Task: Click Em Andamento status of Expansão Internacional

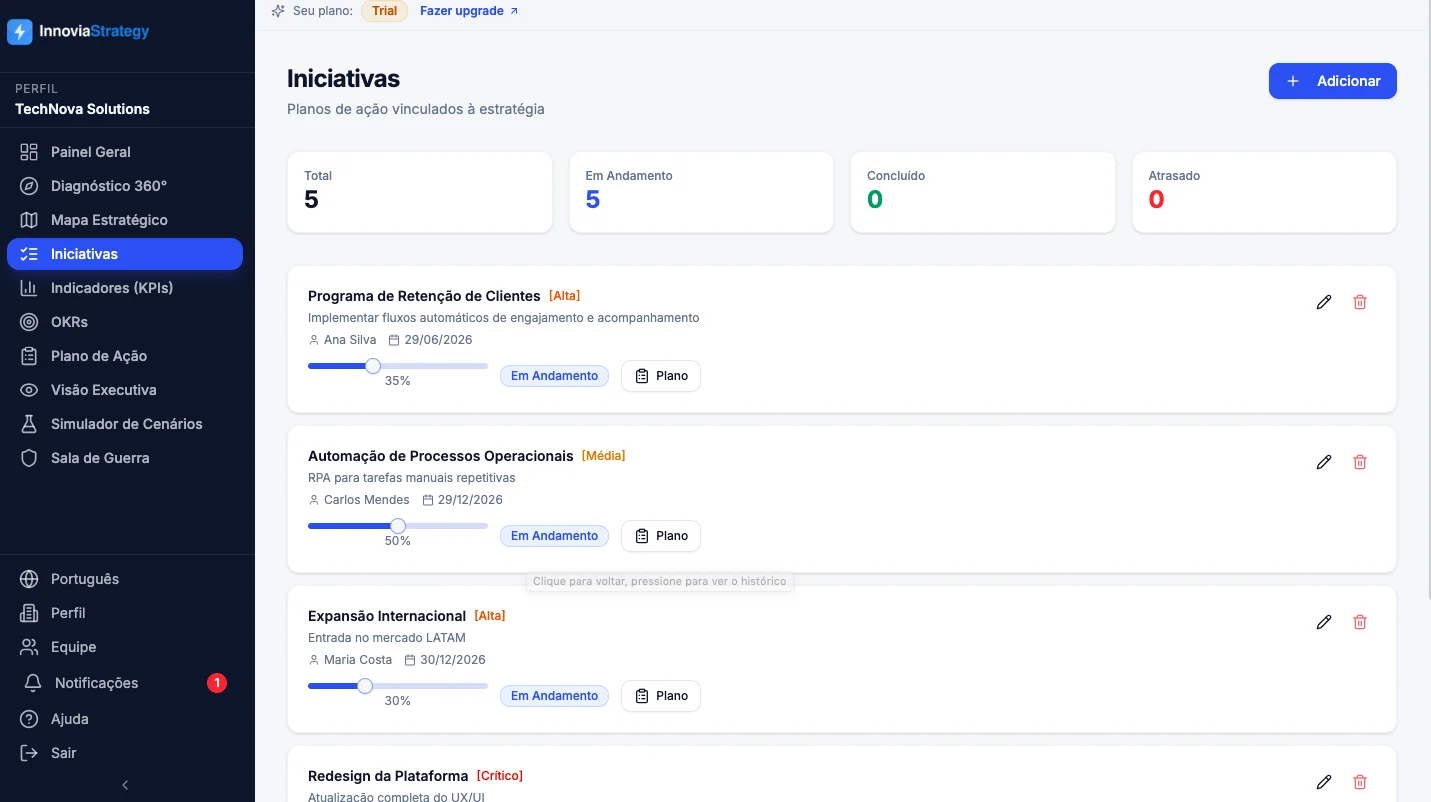Action: pyautogui.click(x=554, y=696)
